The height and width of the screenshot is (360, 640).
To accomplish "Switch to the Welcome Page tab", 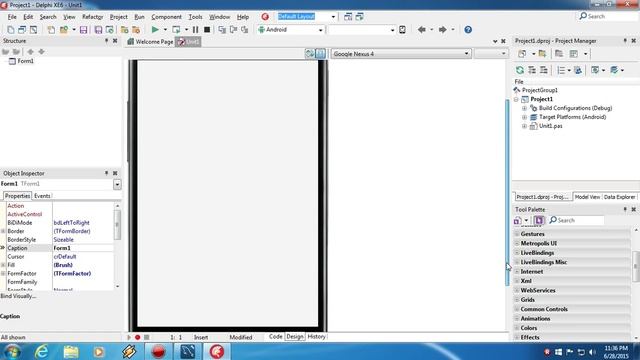I will pyautogui.click(x=150, y=42).
